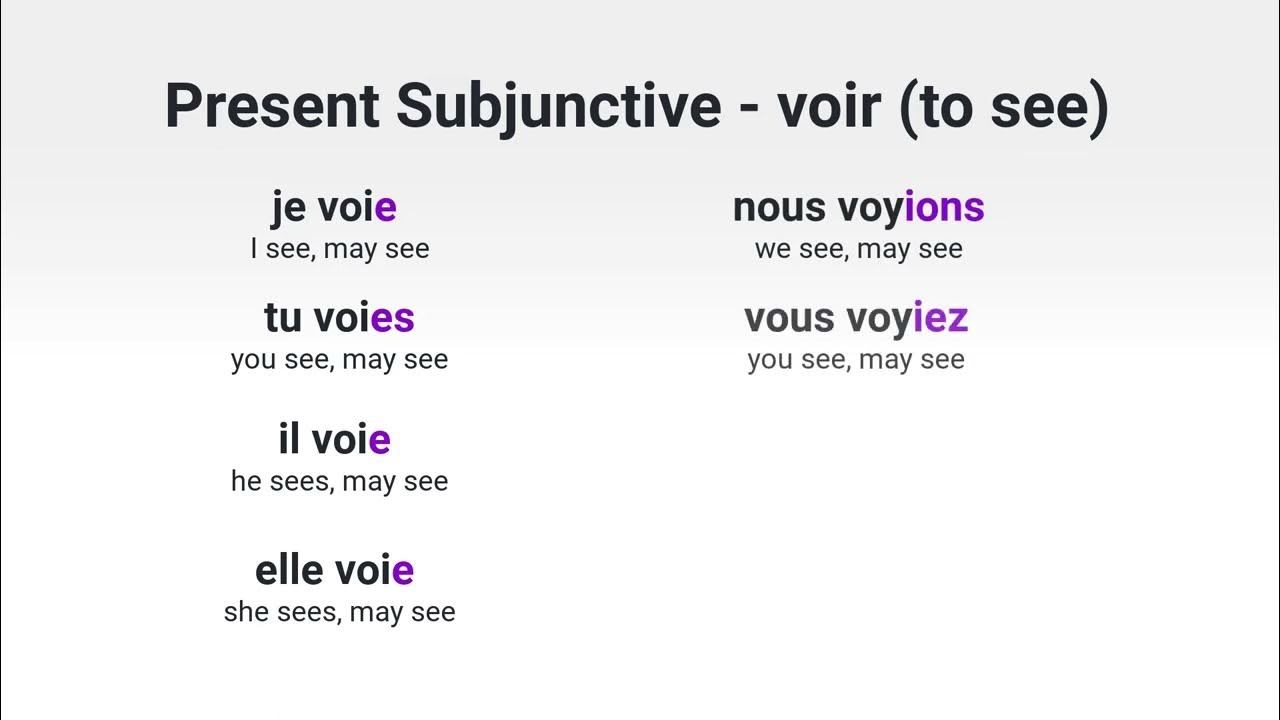Click the translation she sees, may see

[339, 612]
